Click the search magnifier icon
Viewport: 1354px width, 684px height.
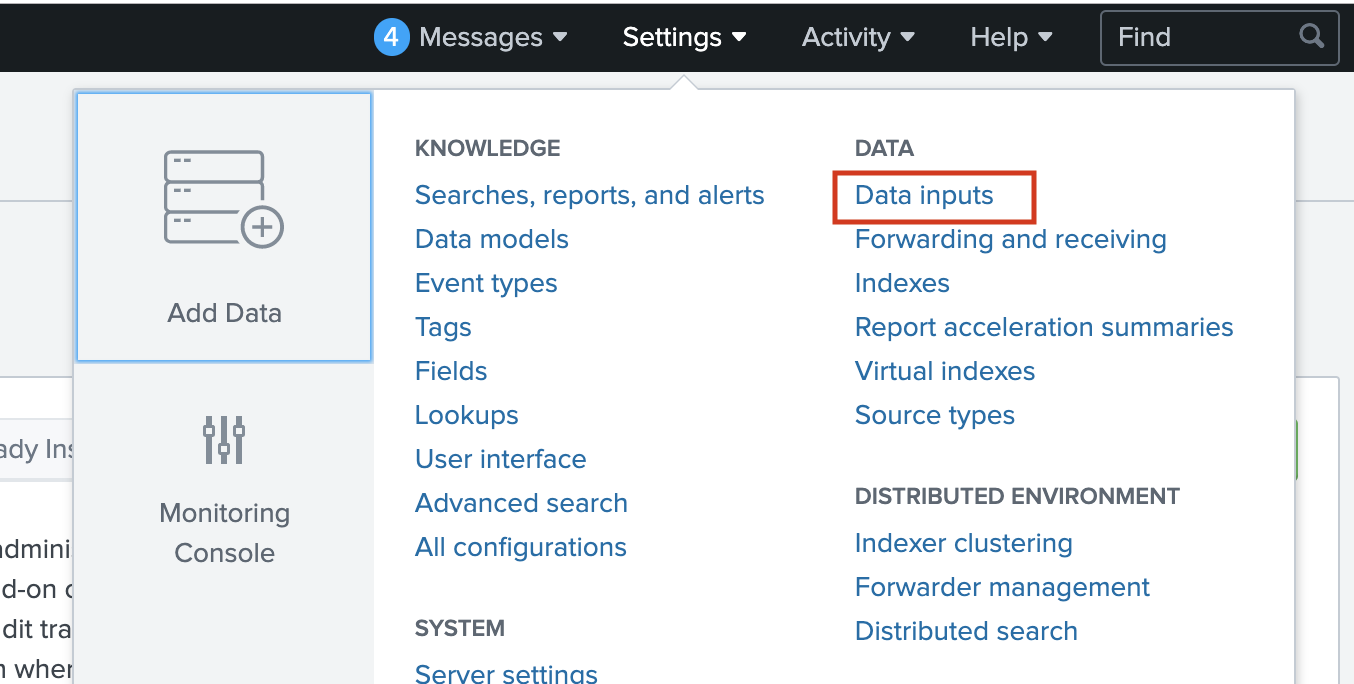(x=1311, y=37)
